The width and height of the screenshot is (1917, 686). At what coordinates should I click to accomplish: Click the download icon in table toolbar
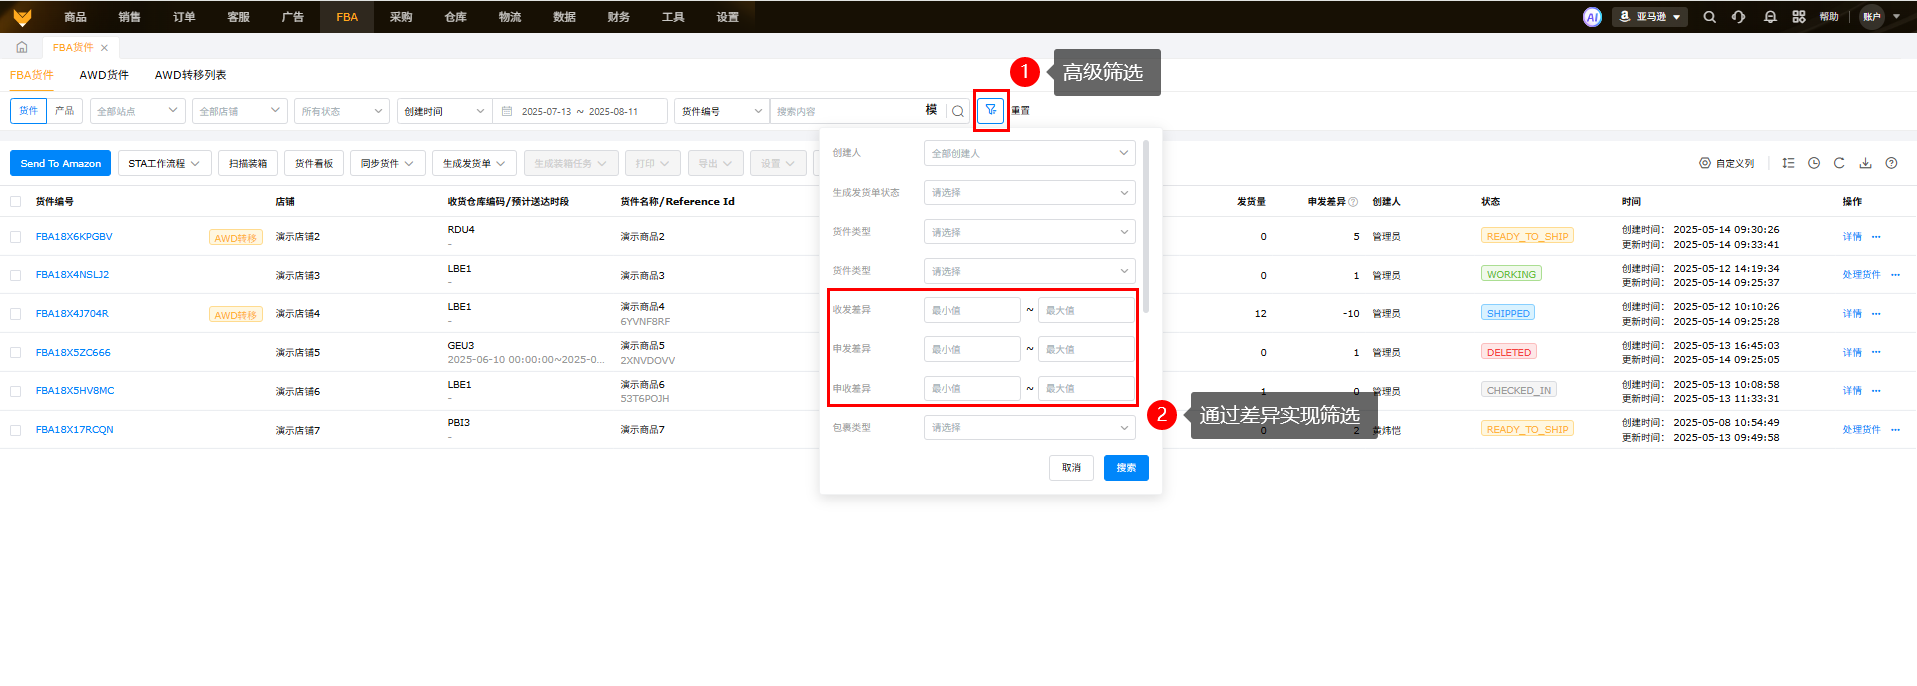pyautogui.click(x=1865, y=163)
